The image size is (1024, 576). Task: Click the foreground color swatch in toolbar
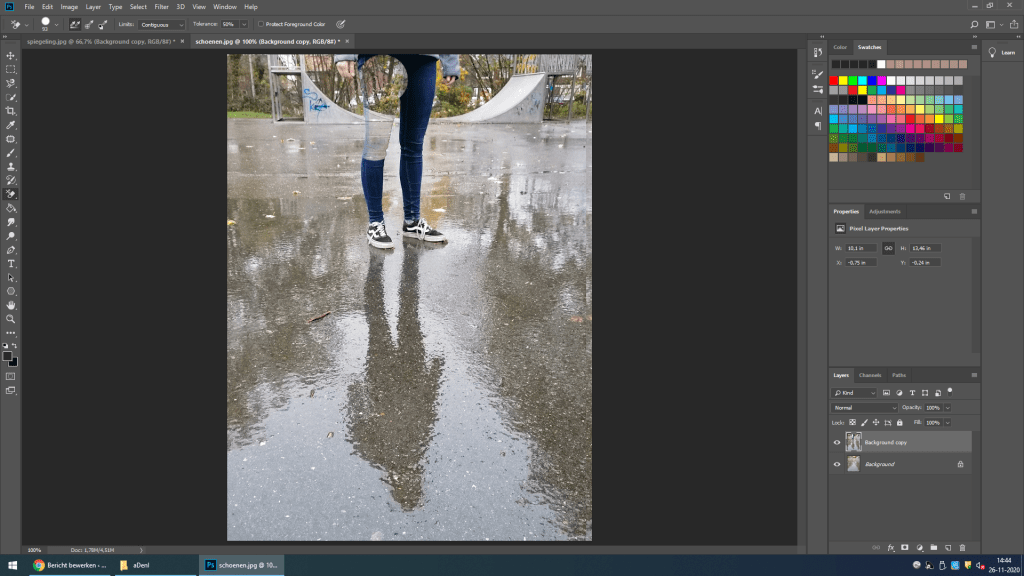(x=8, y=356)
